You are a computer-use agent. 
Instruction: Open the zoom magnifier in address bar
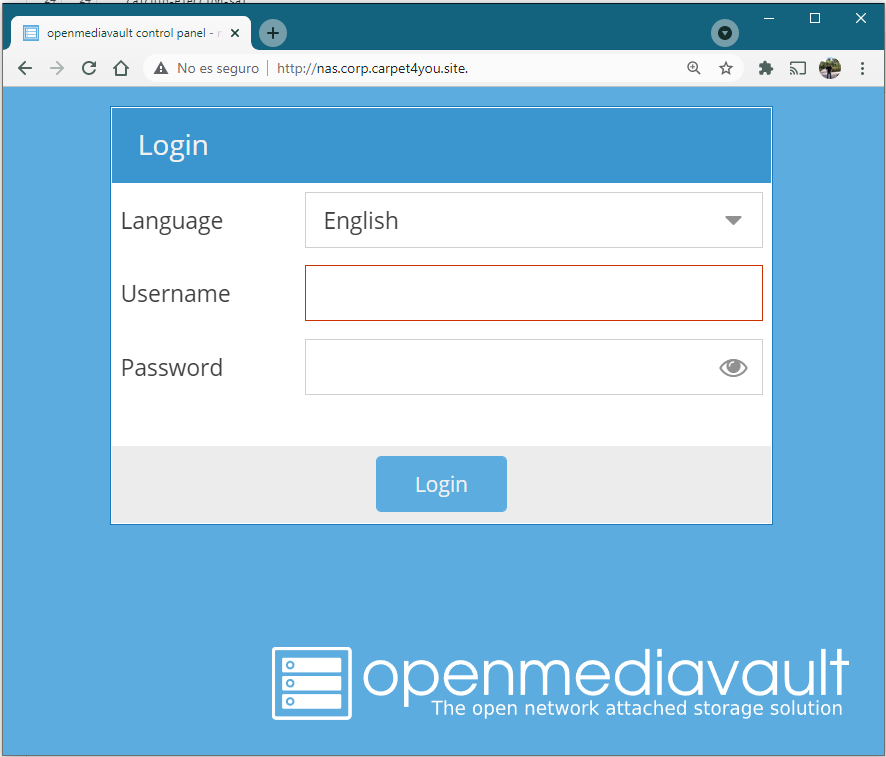(694, 68)
